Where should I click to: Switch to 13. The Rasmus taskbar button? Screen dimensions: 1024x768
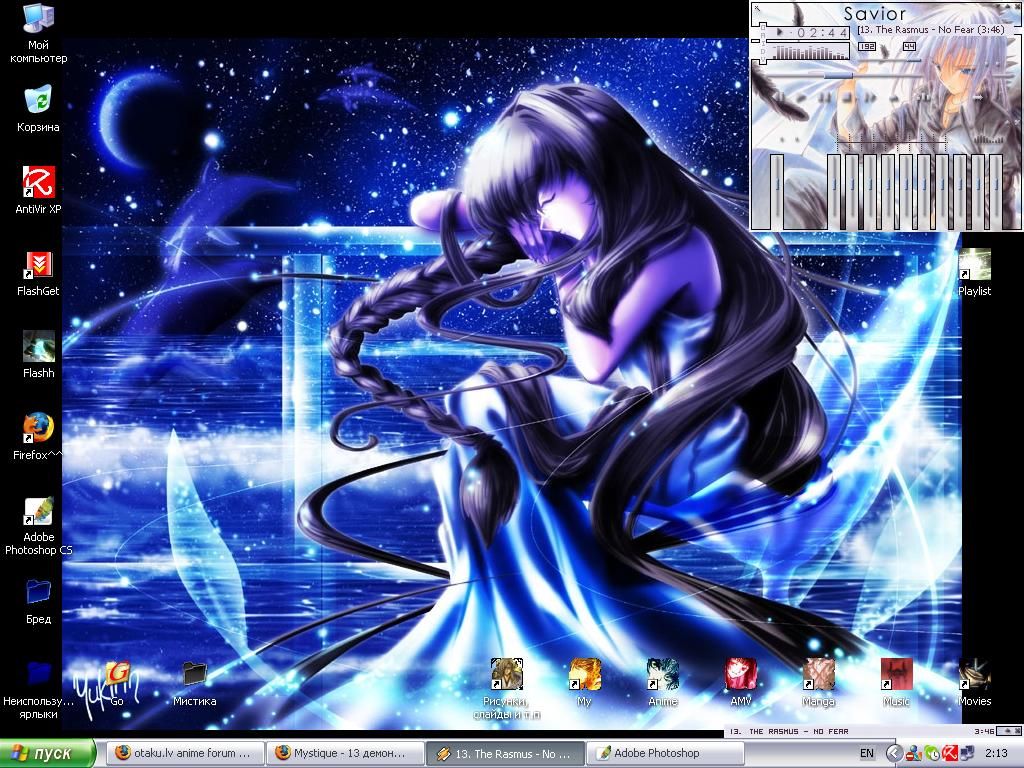click(x=505, y=753)
